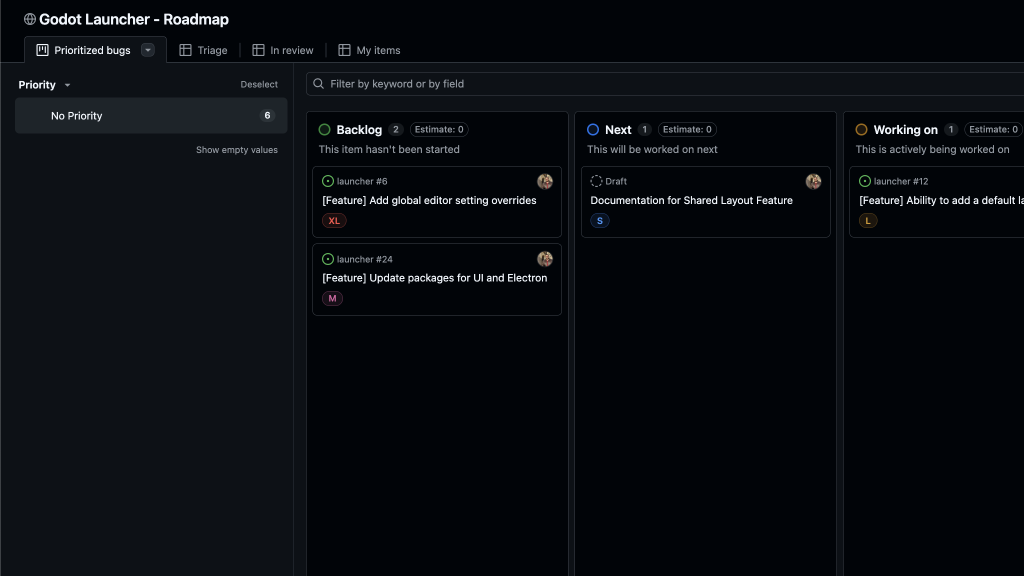The height and width of the screenshot is (576, 1024).
Task: Click the Draft dashed circle icon
Action: tap(596, 181)
